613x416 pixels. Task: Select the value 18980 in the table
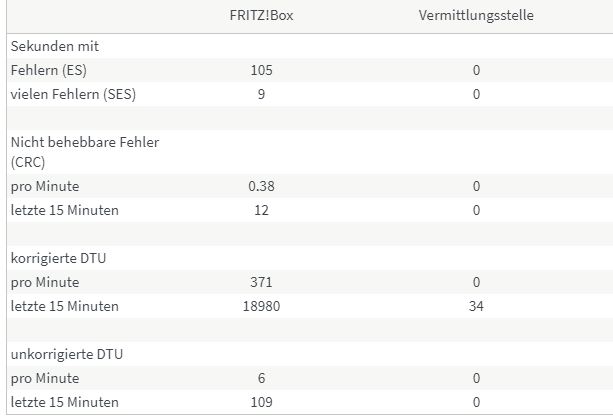[x=261, y=306]
